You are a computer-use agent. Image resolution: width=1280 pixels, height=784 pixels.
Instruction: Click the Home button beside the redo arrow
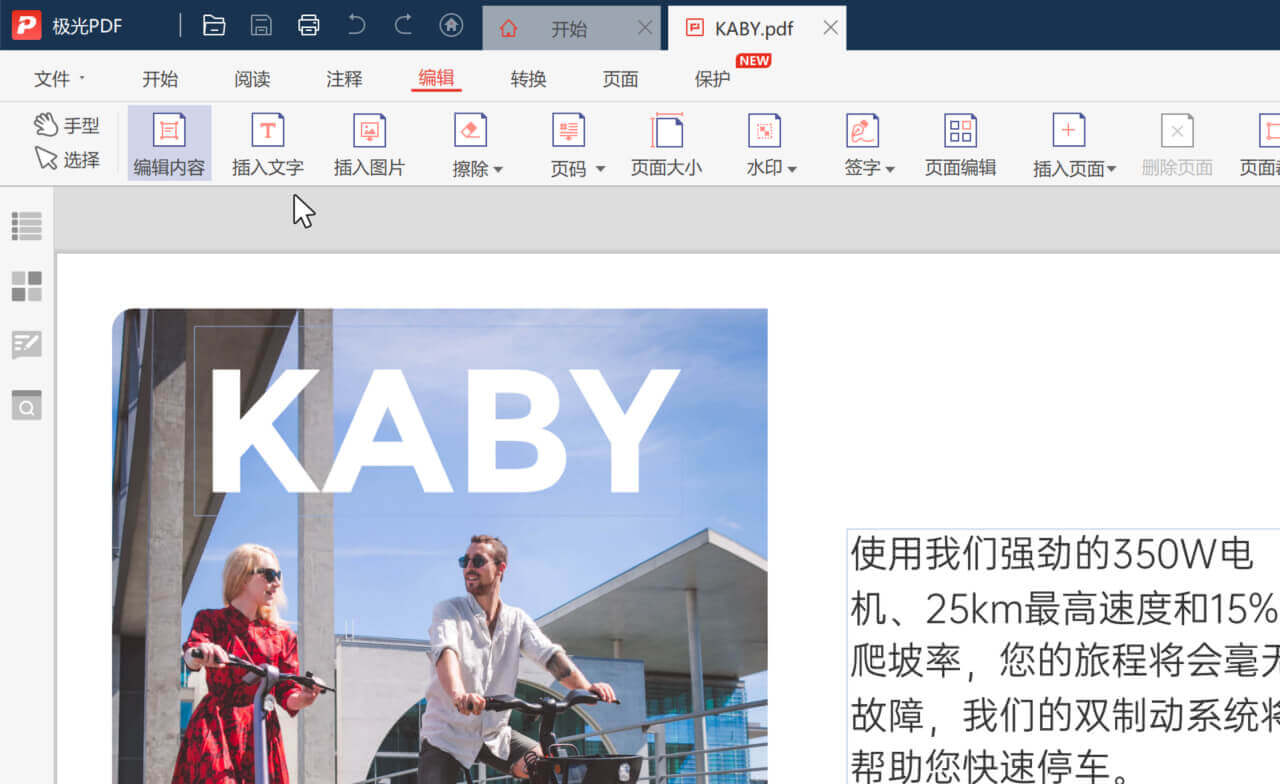tap(451, 25)
